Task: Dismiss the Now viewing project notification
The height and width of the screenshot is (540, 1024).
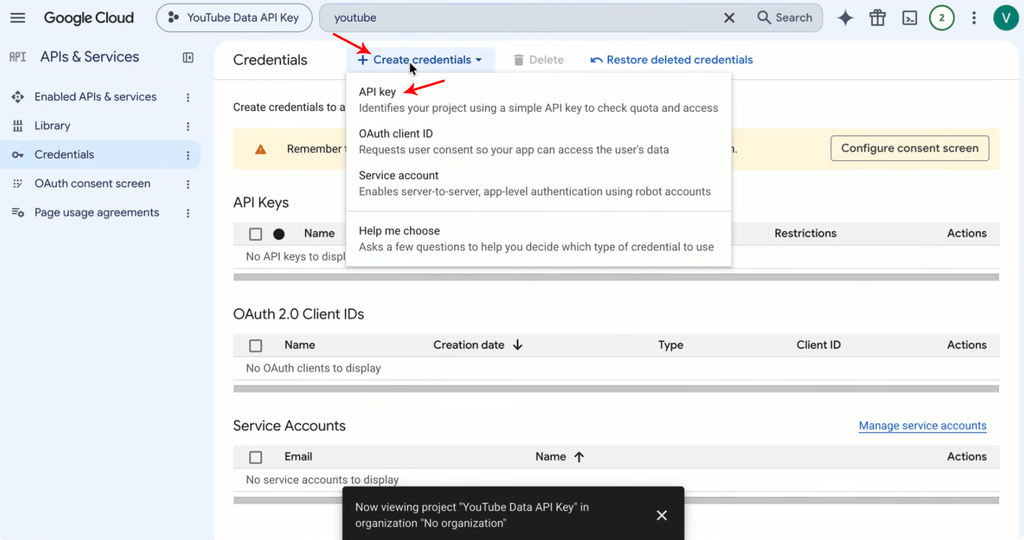Action: 662,515
